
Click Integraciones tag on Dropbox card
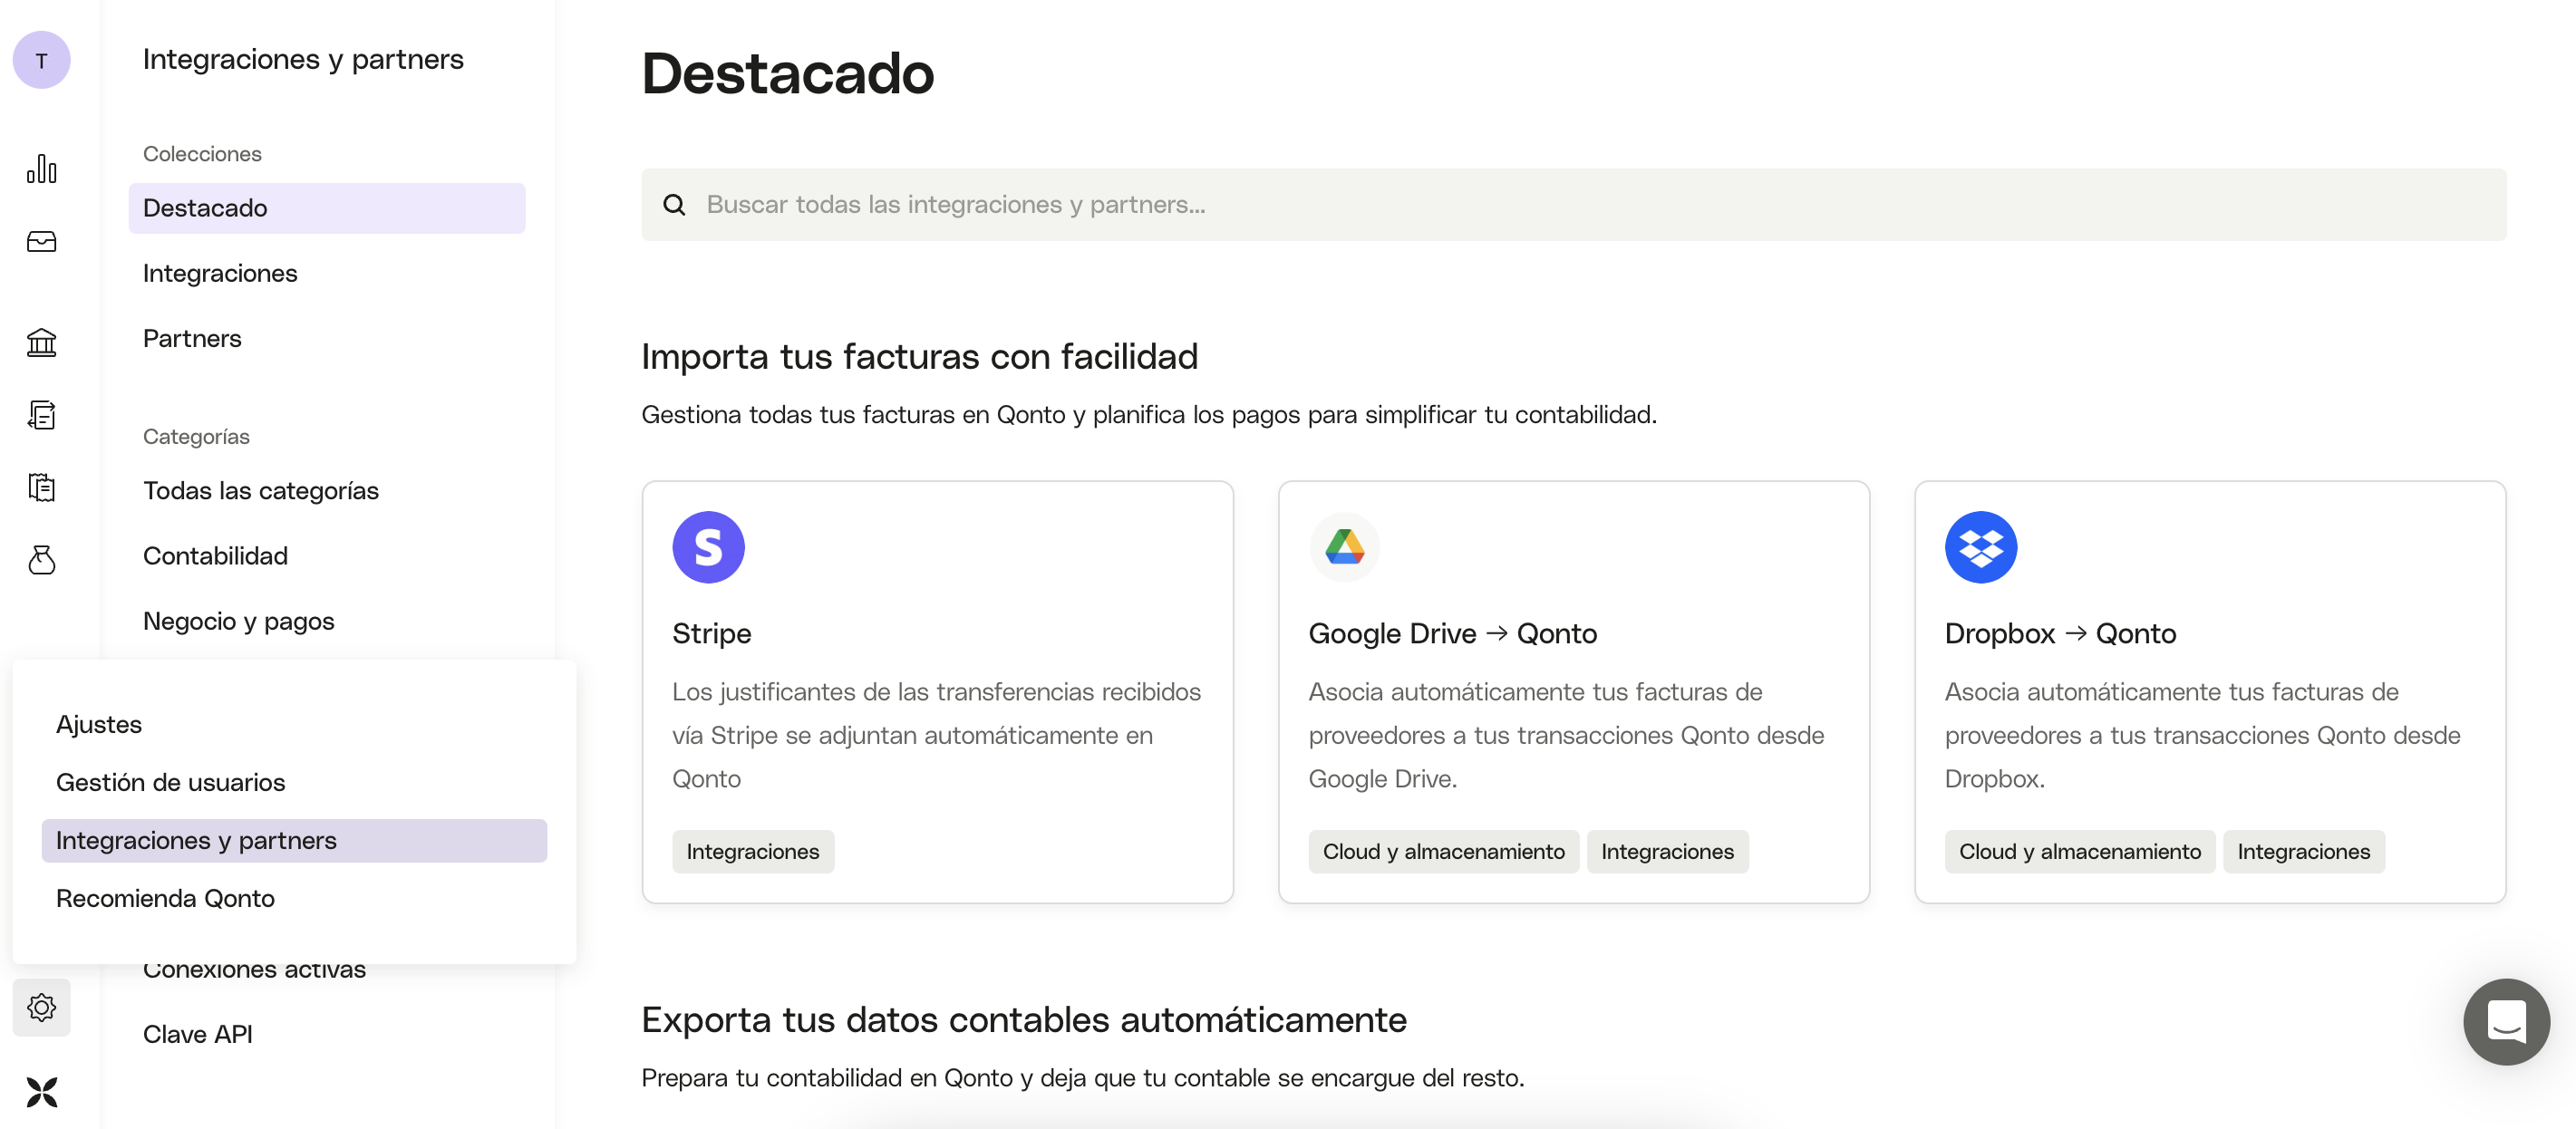2303,852
